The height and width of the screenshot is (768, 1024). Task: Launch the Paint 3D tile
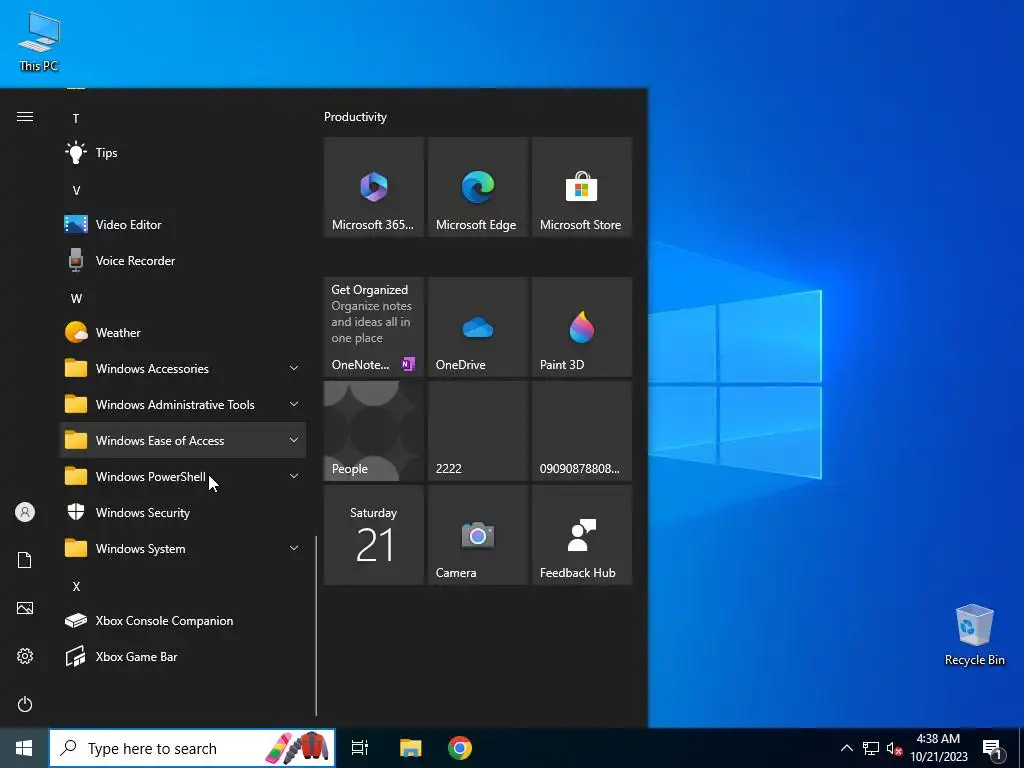click(x=581, y=327)
